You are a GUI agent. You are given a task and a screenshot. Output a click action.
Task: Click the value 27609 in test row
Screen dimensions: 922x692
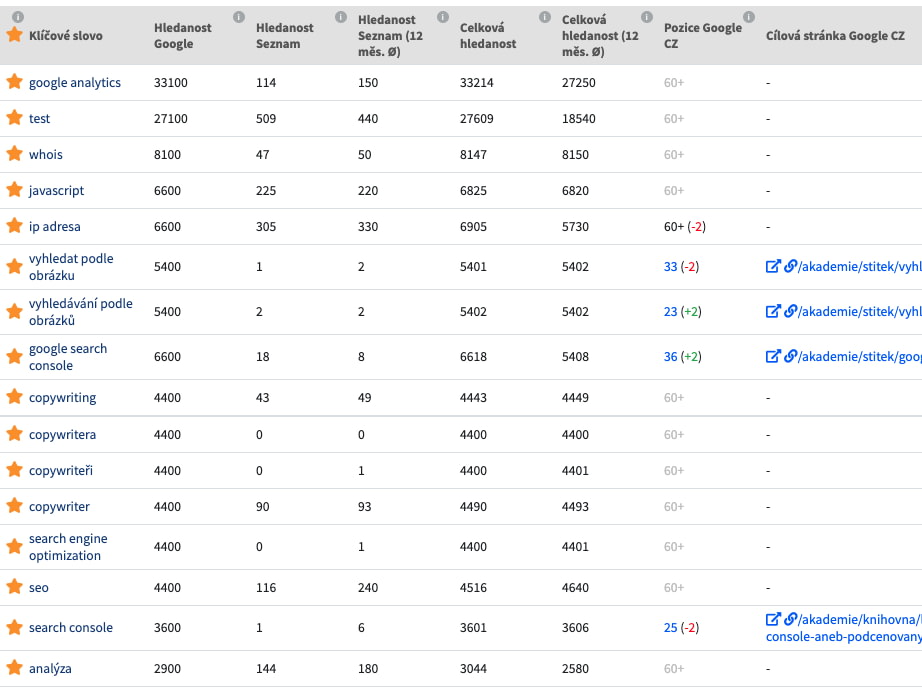476,118
